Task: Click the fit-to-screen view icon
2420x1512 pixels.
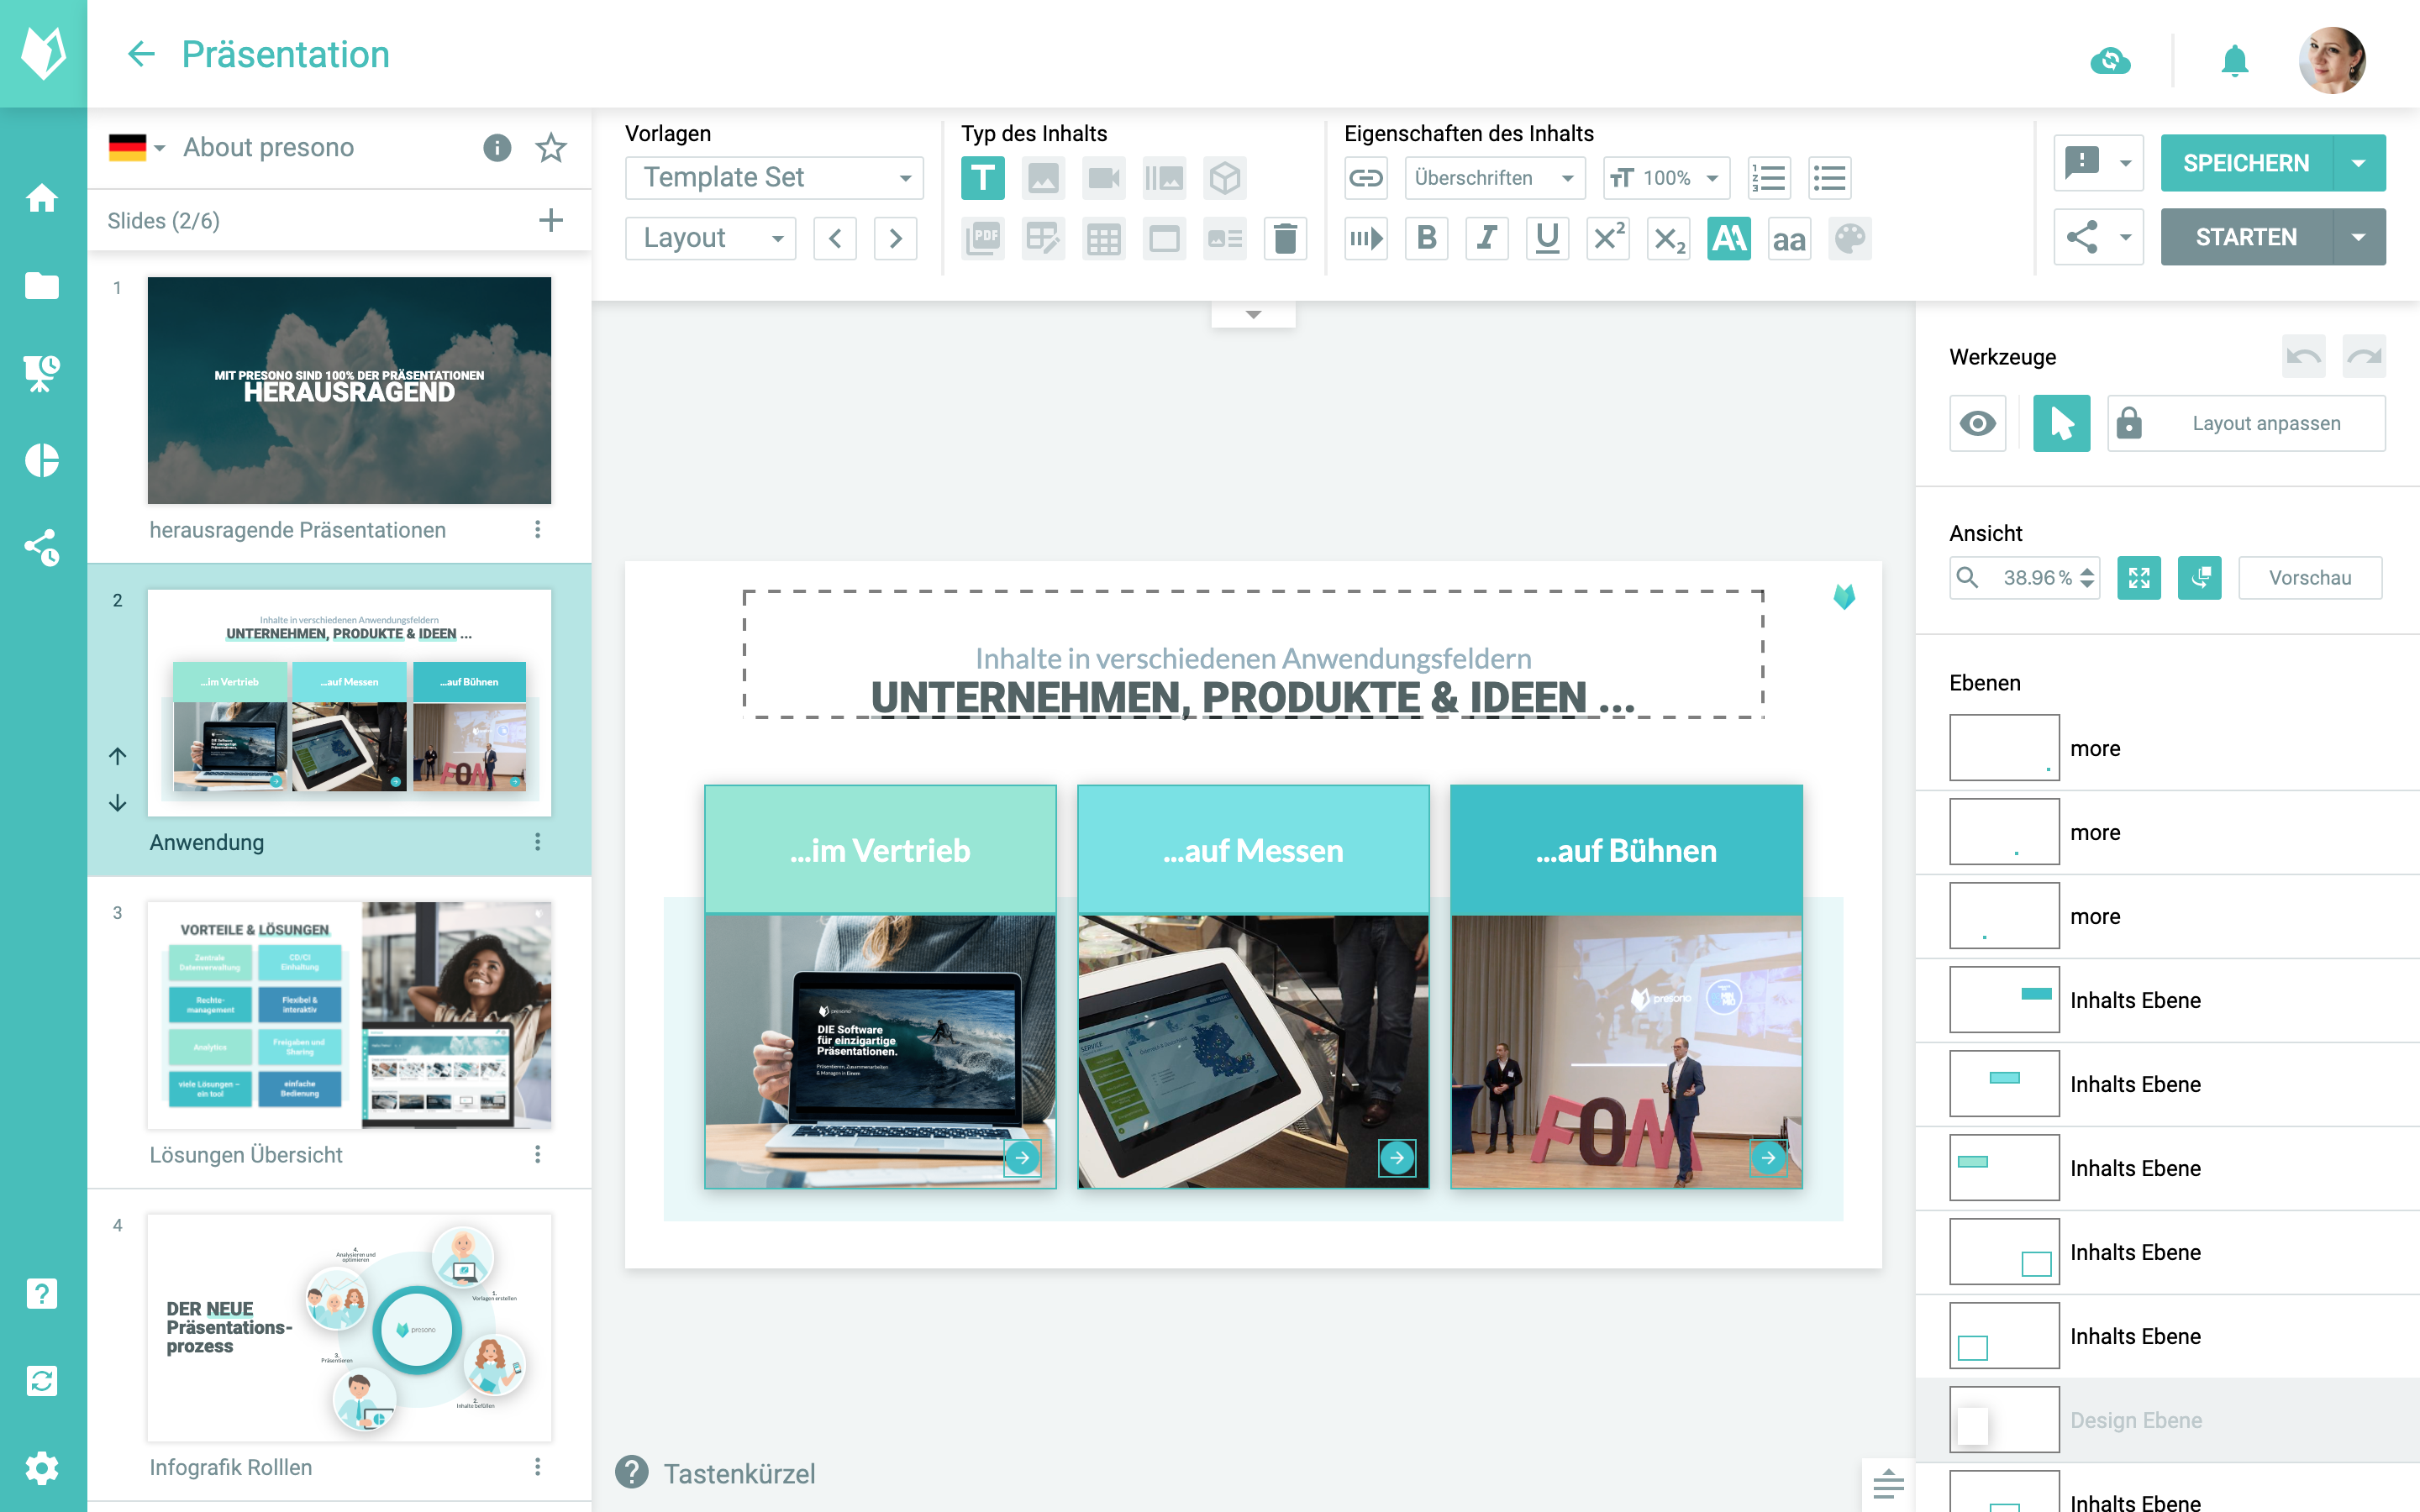Action: click(x=2139, y=578)
